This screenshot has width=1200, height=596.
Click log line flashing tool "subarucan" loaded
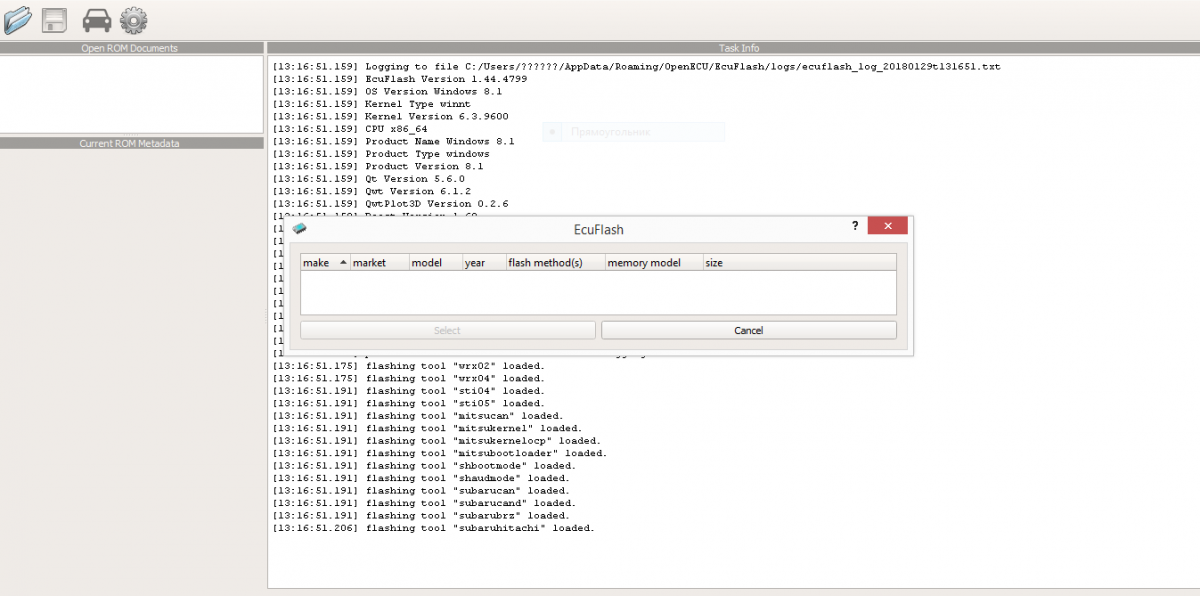[421, 491]
